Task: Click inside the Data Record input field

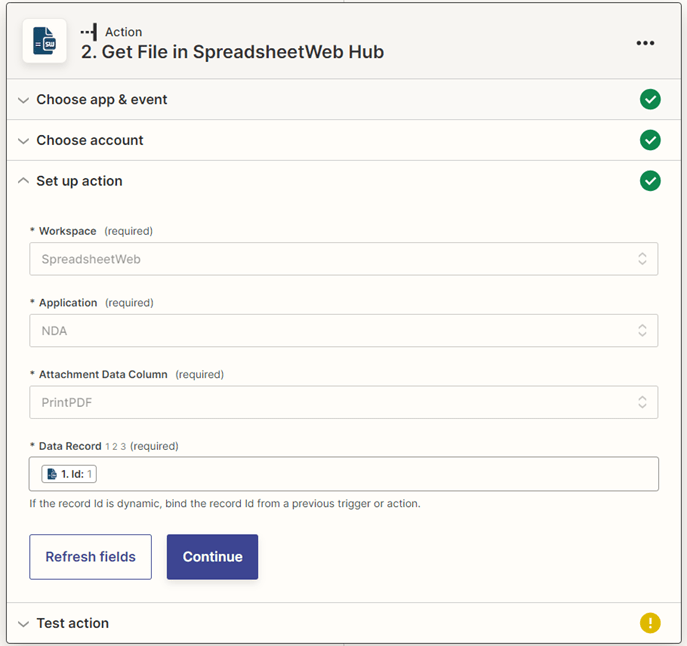Action: 344,474
